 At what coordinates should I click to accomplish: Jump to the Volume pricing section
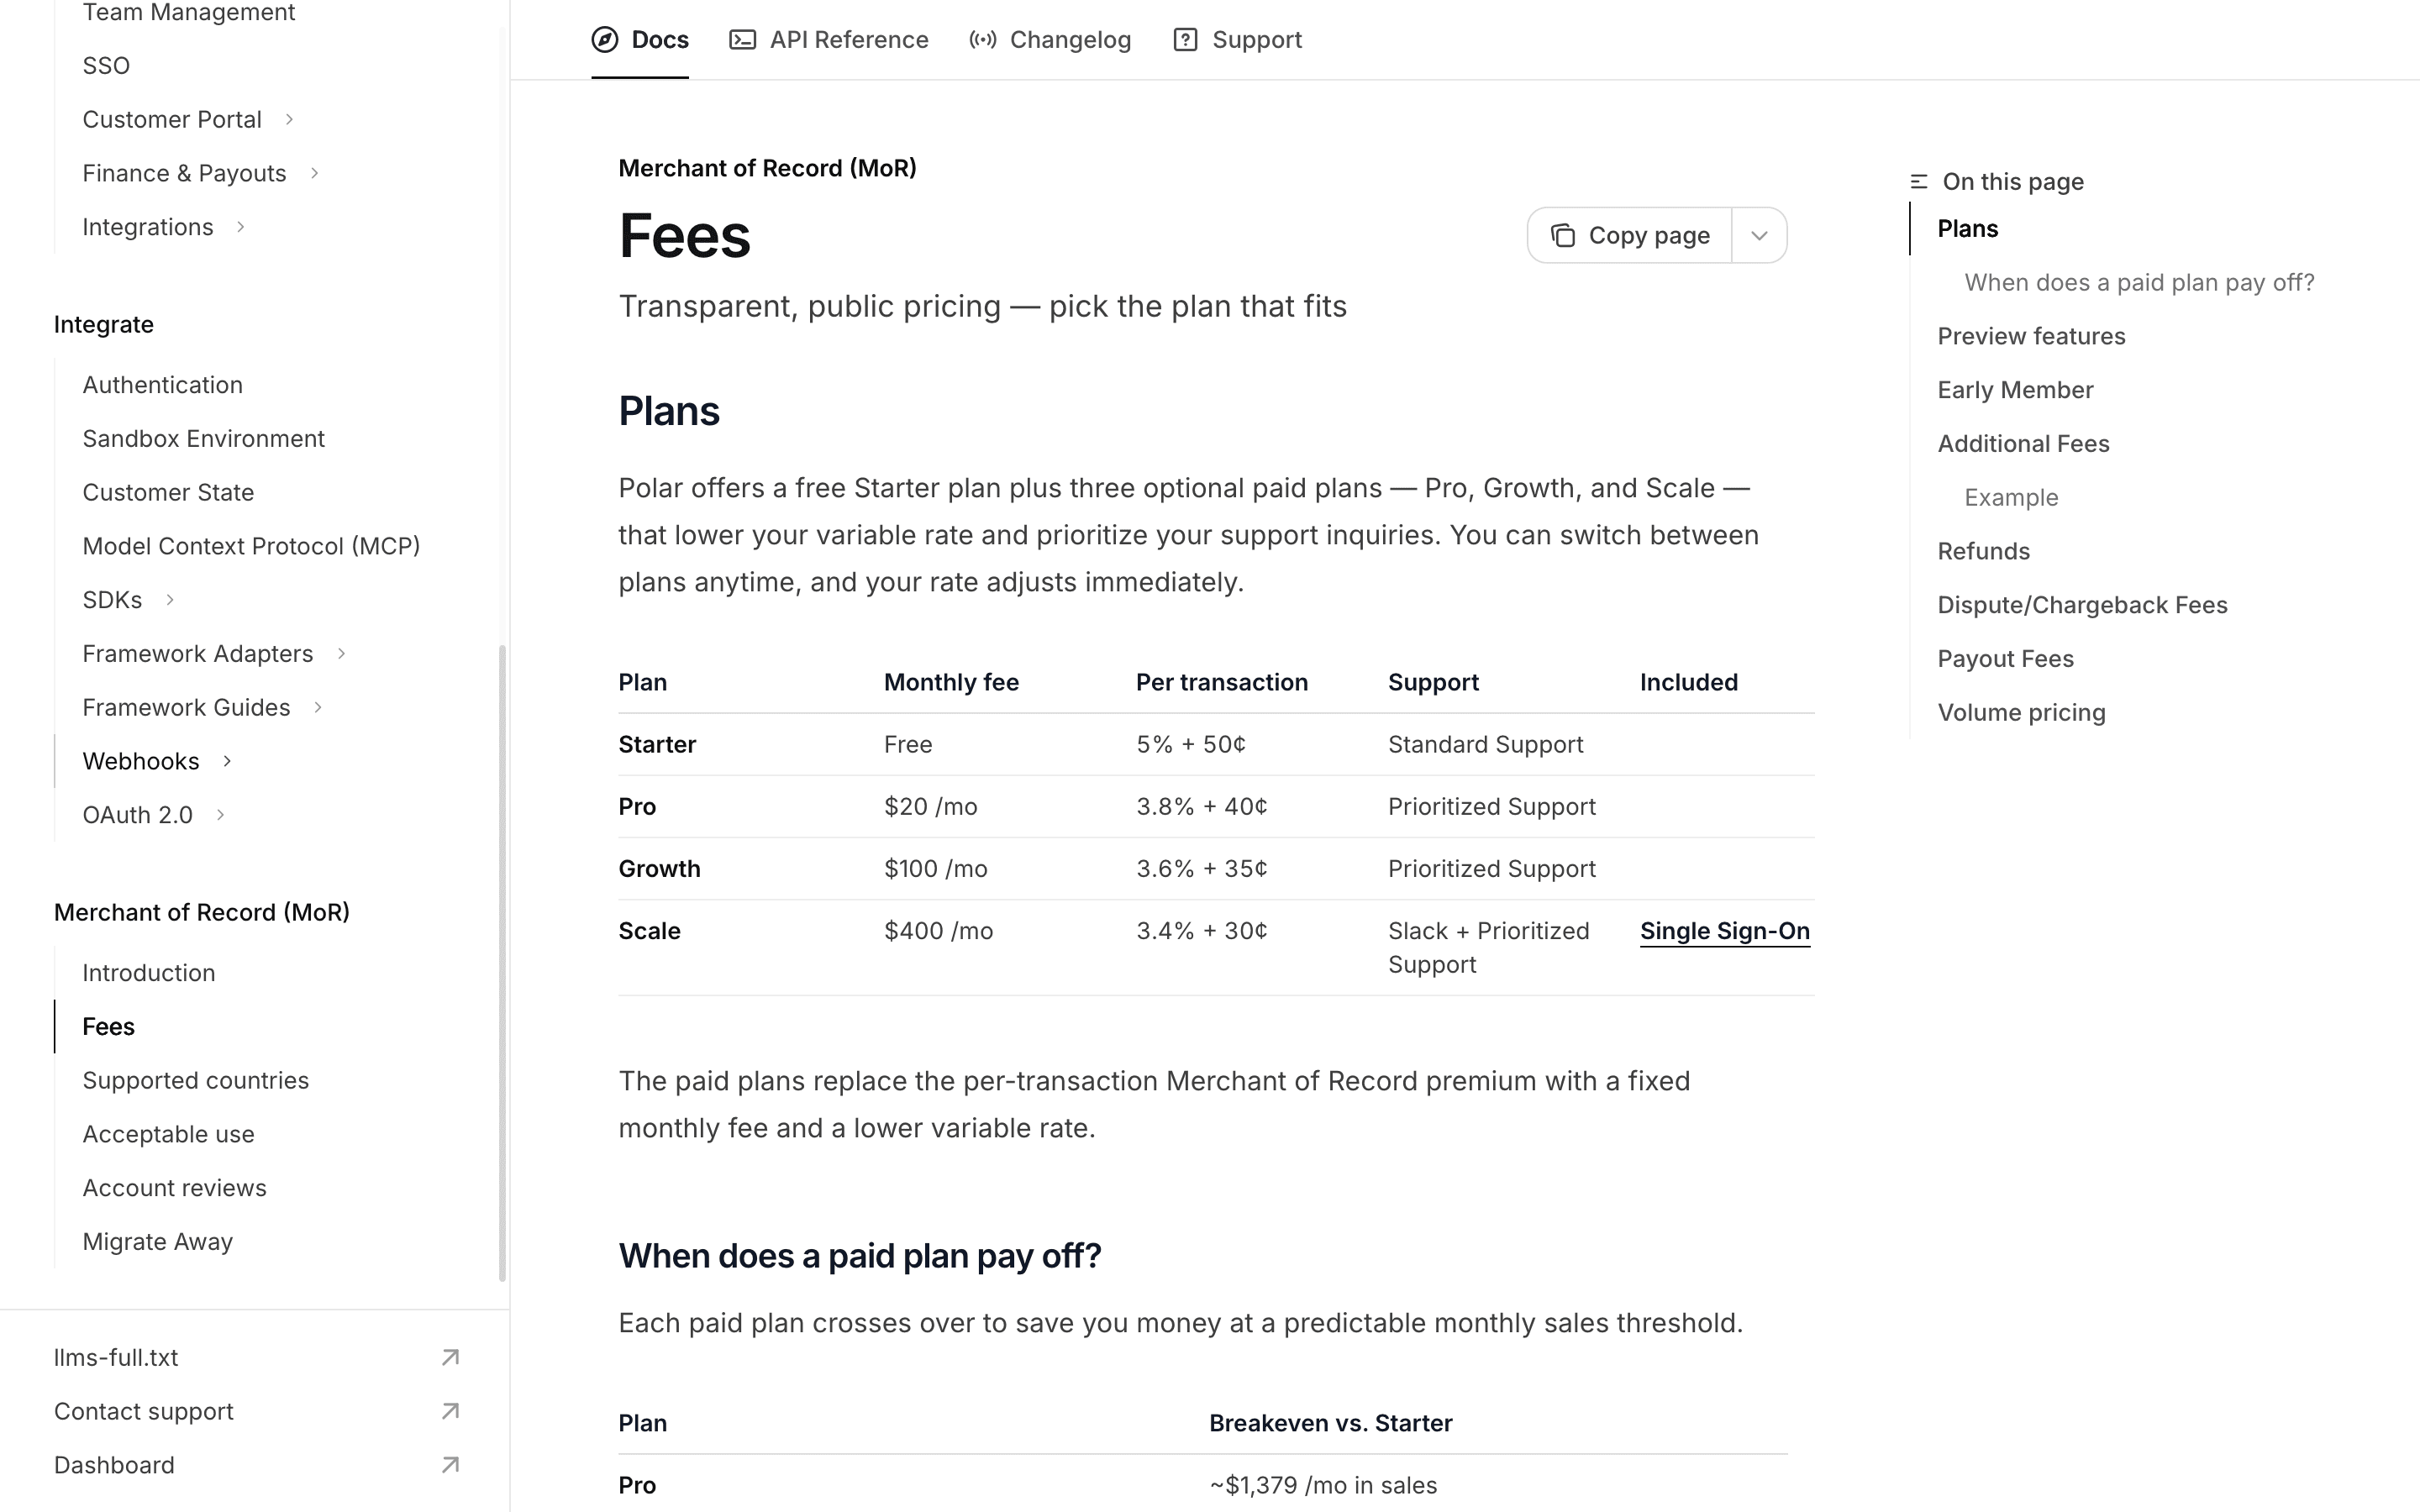(x=2021, y=713)
